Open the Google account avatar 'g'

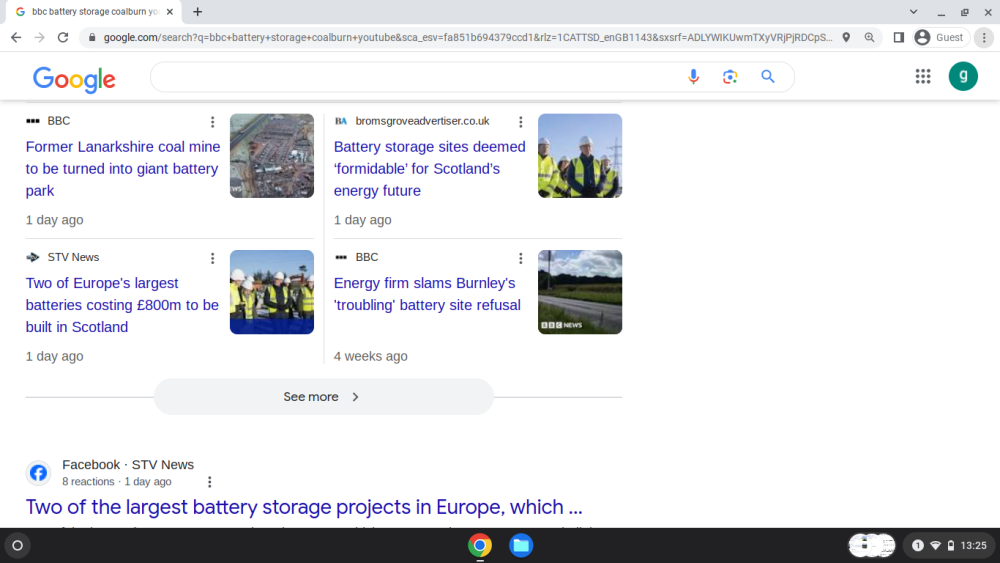(x=963, y=77)
